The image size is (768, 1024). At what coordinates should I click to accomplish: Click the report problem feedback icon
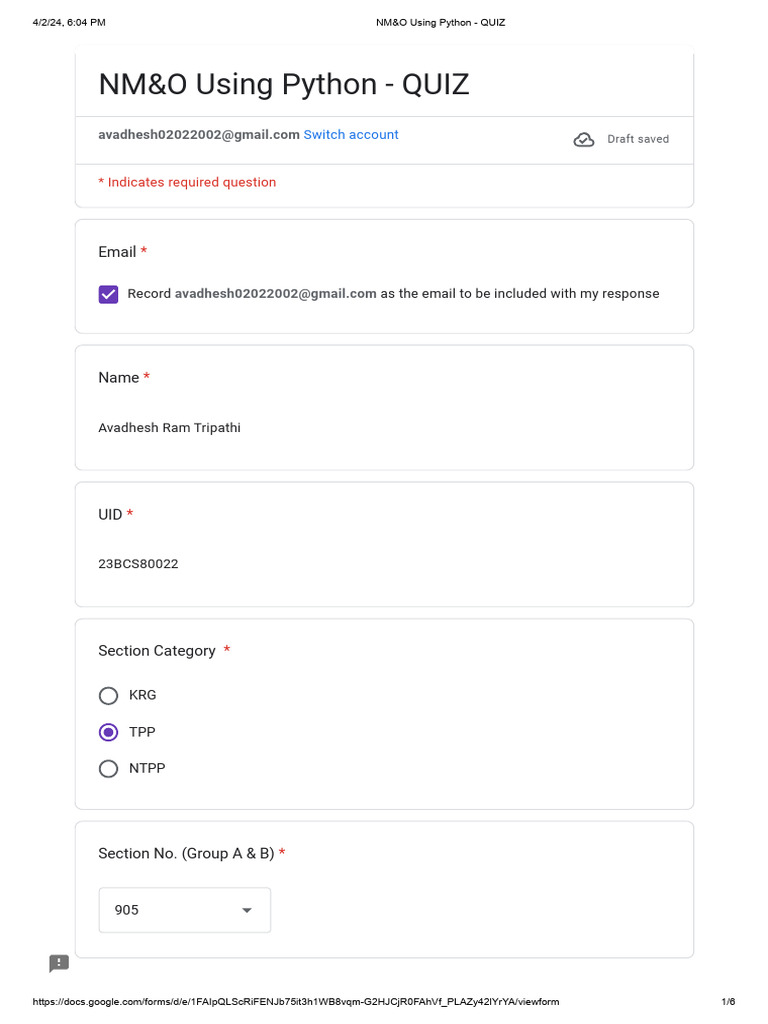[59, 963]
